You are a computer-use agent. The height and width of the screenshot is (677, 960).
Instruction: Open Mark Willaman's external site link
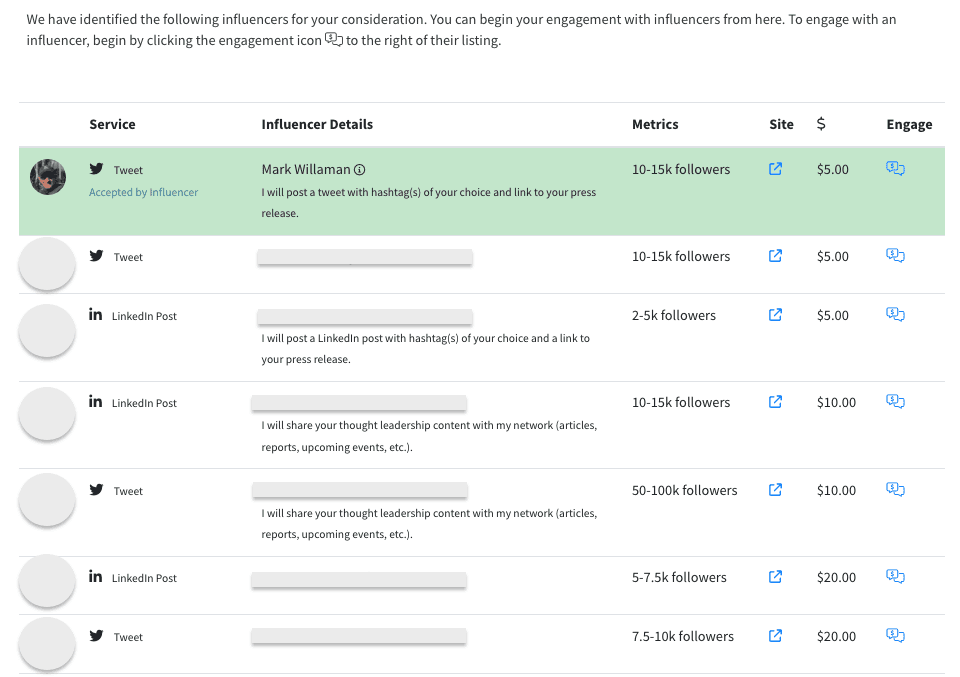coord(775,169)
